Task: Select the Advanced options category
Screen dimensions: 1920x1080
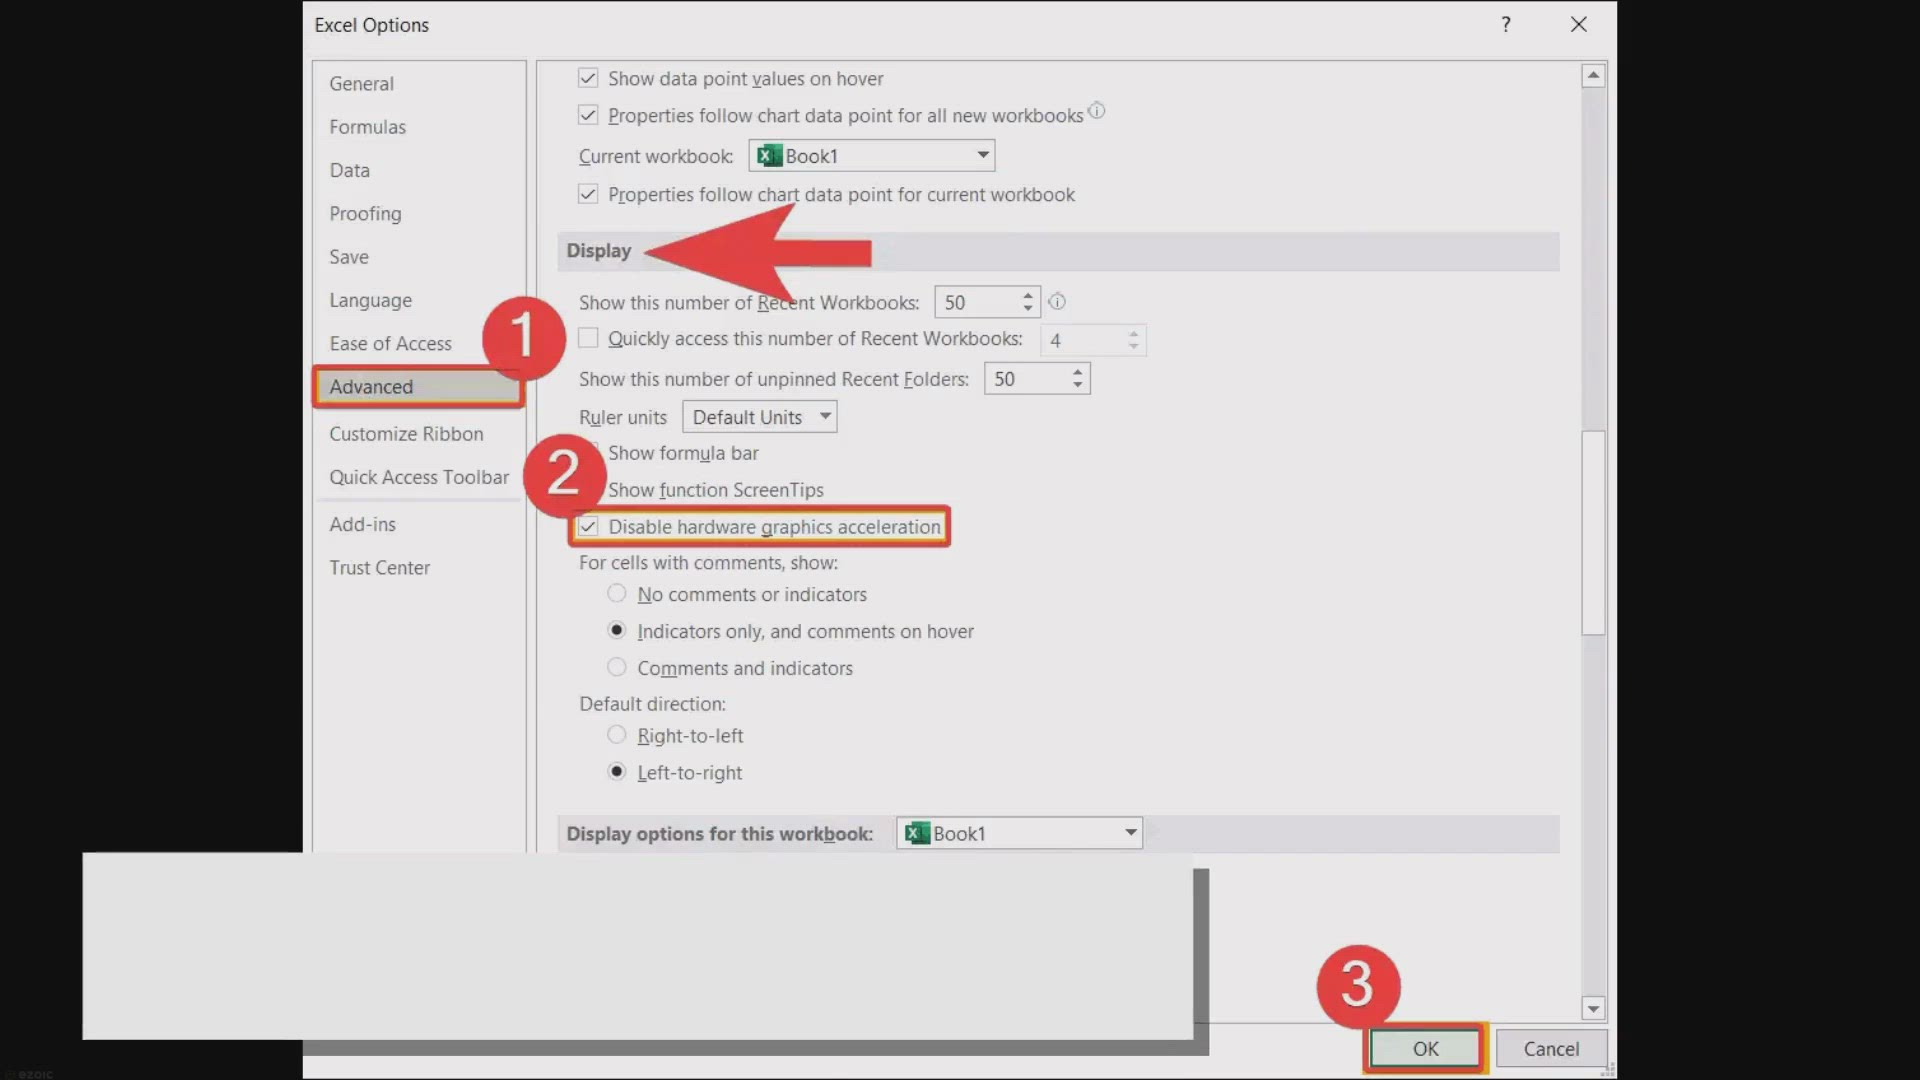Action: pyautogui.click(x=418, y=387)
